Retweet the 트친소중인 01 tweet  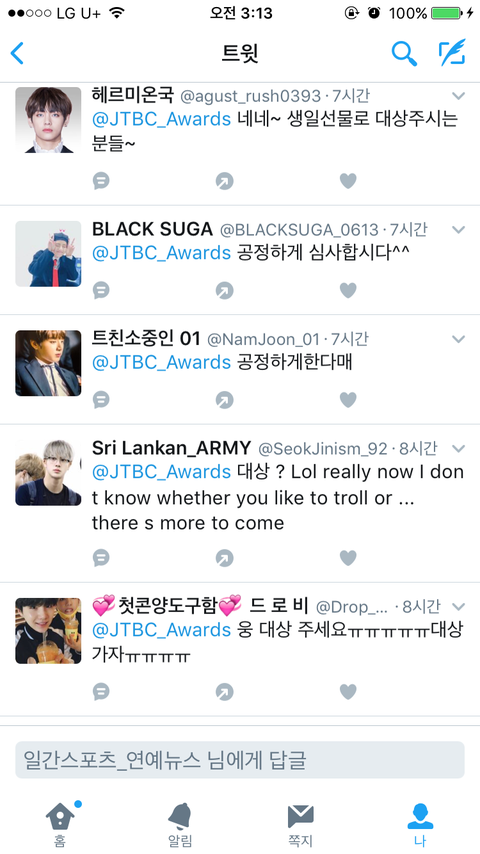click(224, 400)
